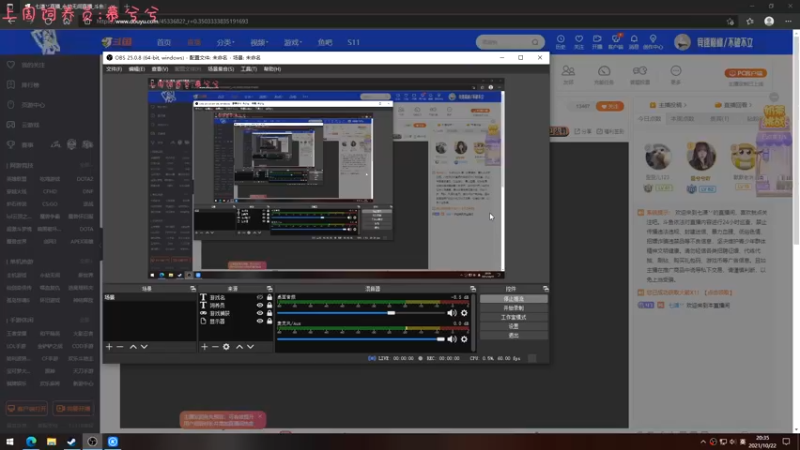The image size is (800, 450).
Task: Expand the 游戏 dropdown in Douyu navigation
Action: [x=292, y=43]
